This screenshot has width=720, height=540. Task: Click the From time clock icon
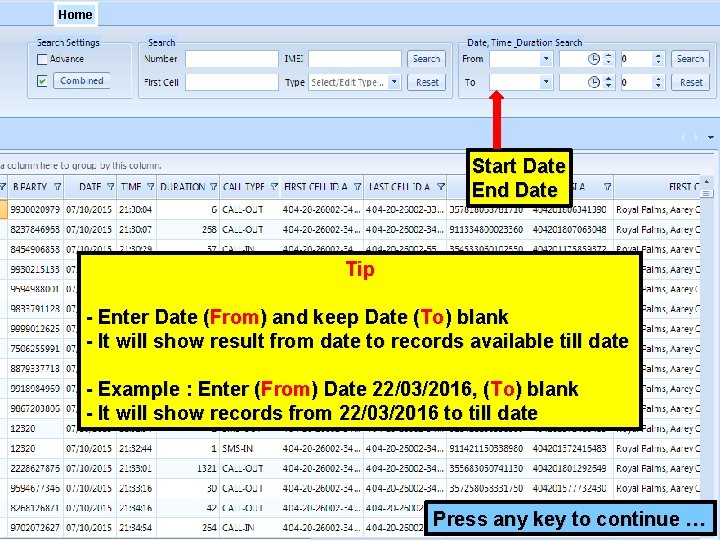(594, 59)
